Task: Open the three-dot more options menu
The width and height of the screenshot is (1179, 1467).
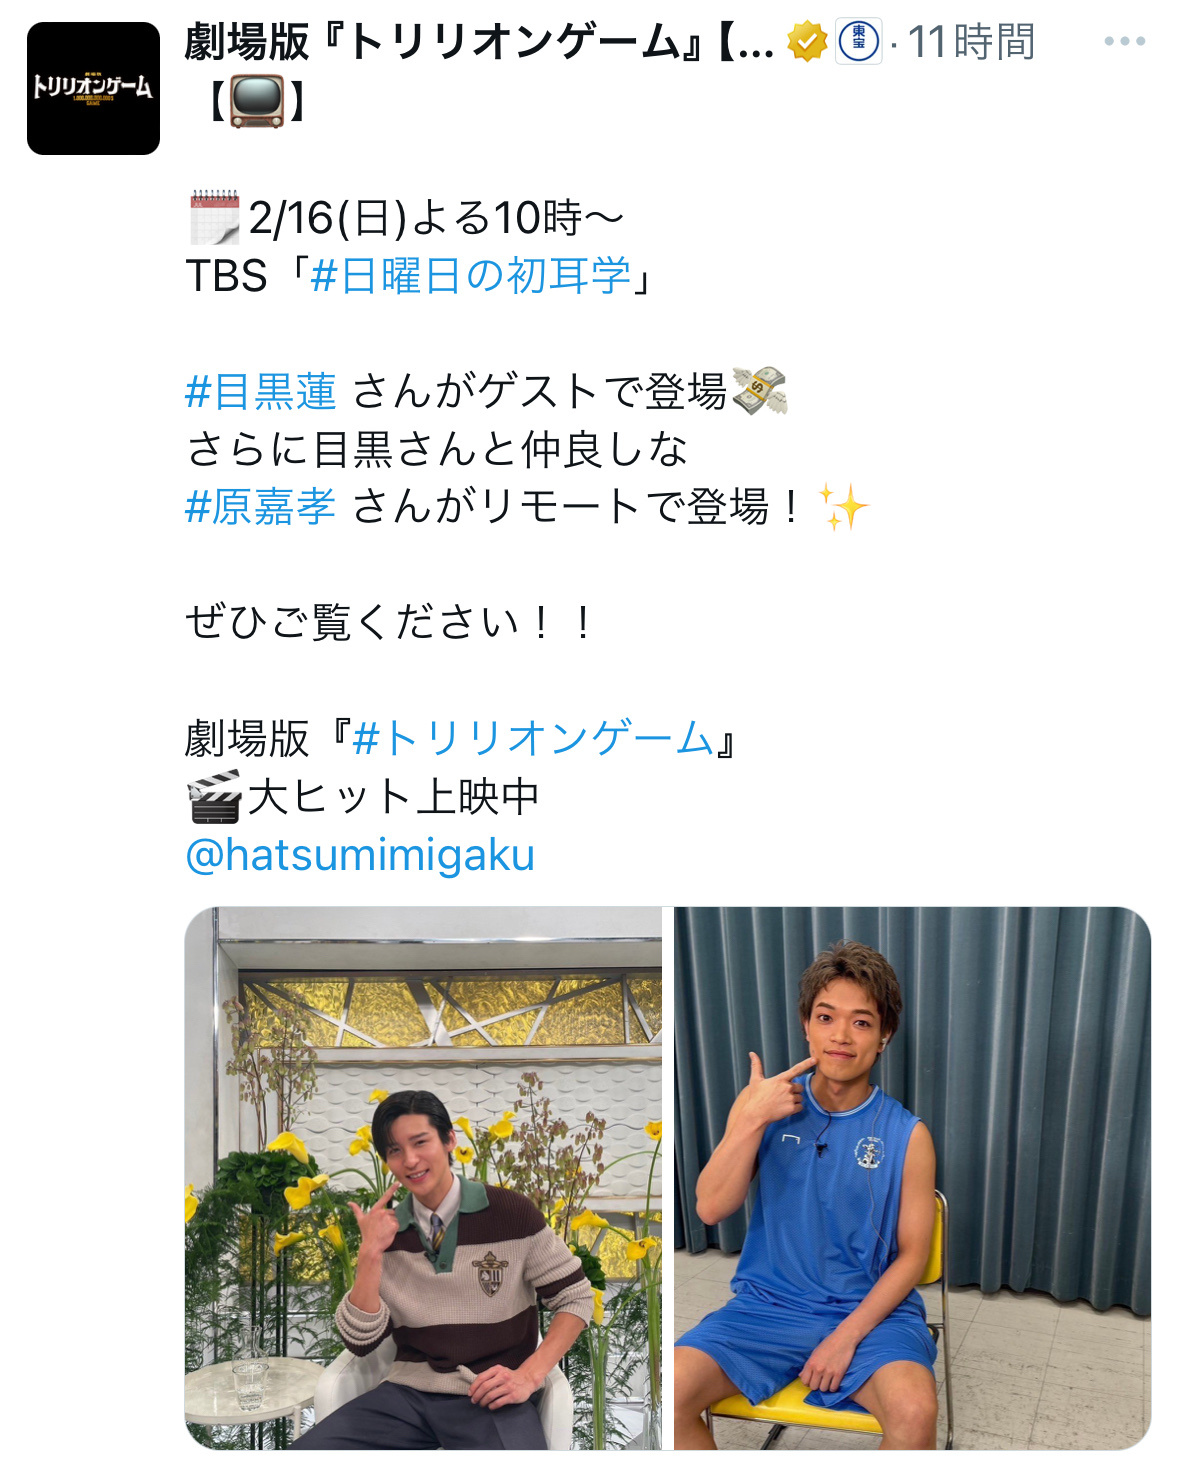Action: [1124, 42]
